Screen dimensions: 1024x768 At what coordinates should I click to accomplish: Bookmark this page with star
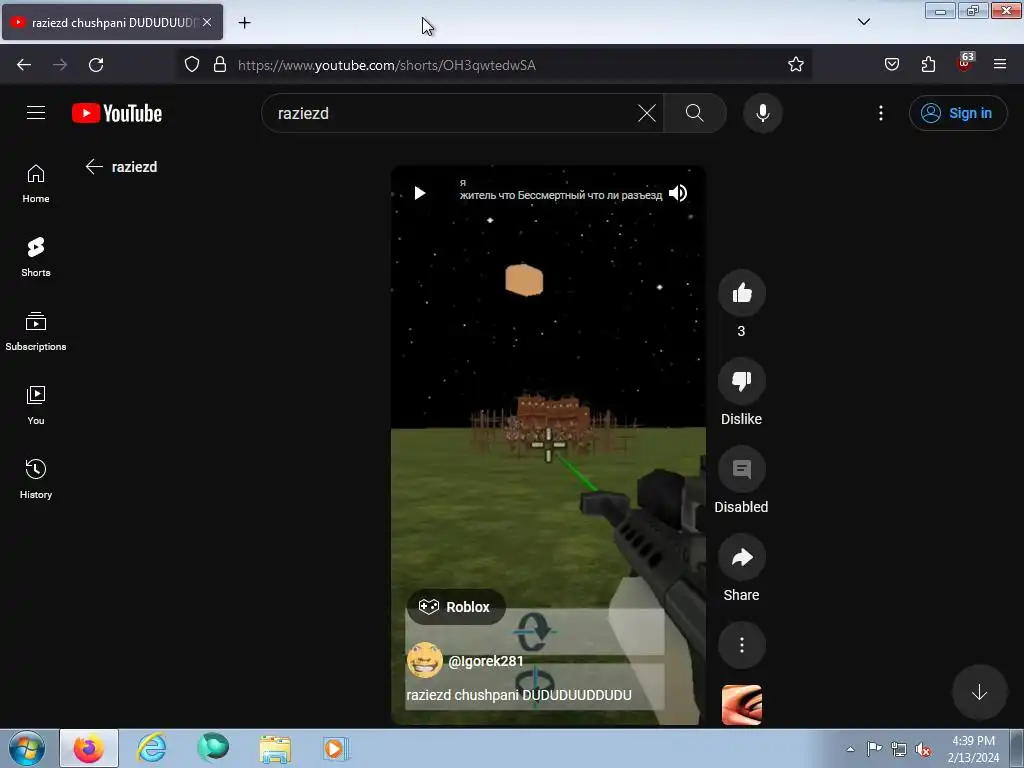pyautogui.click(x=795, y=64)
